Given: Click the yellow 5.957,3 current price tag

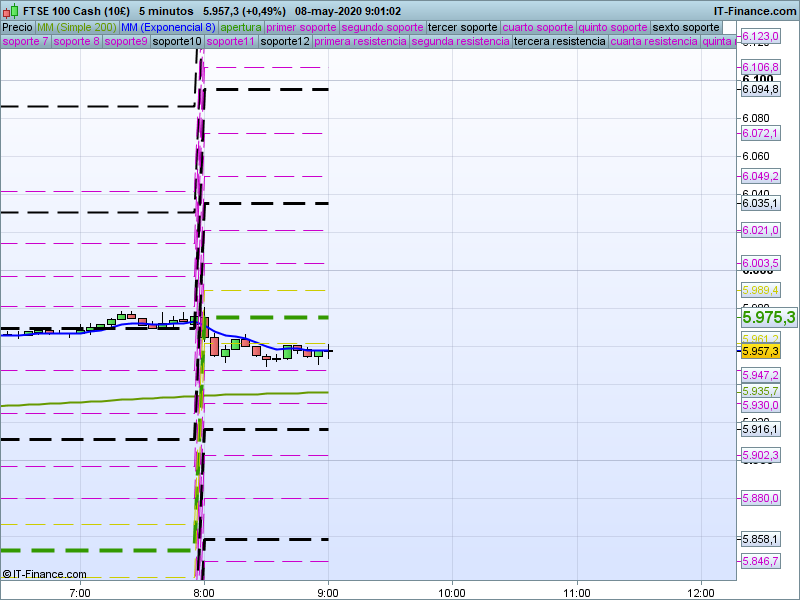Looking at the screenshot, I should (x=760, y=351).
